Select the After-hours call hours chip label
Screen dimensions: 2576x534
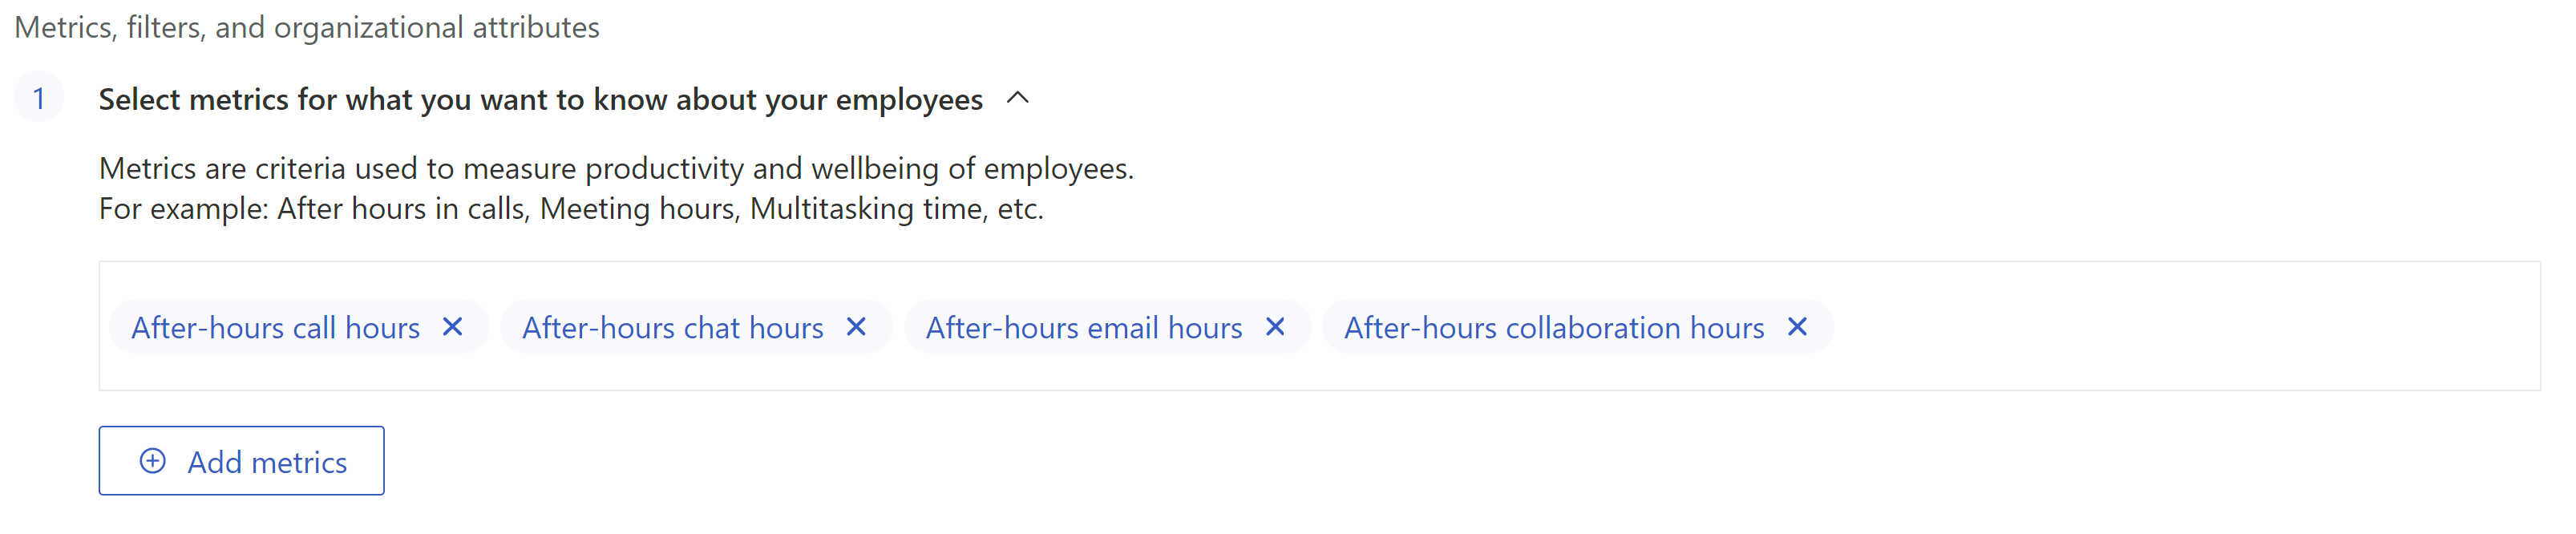coord(275,328)
